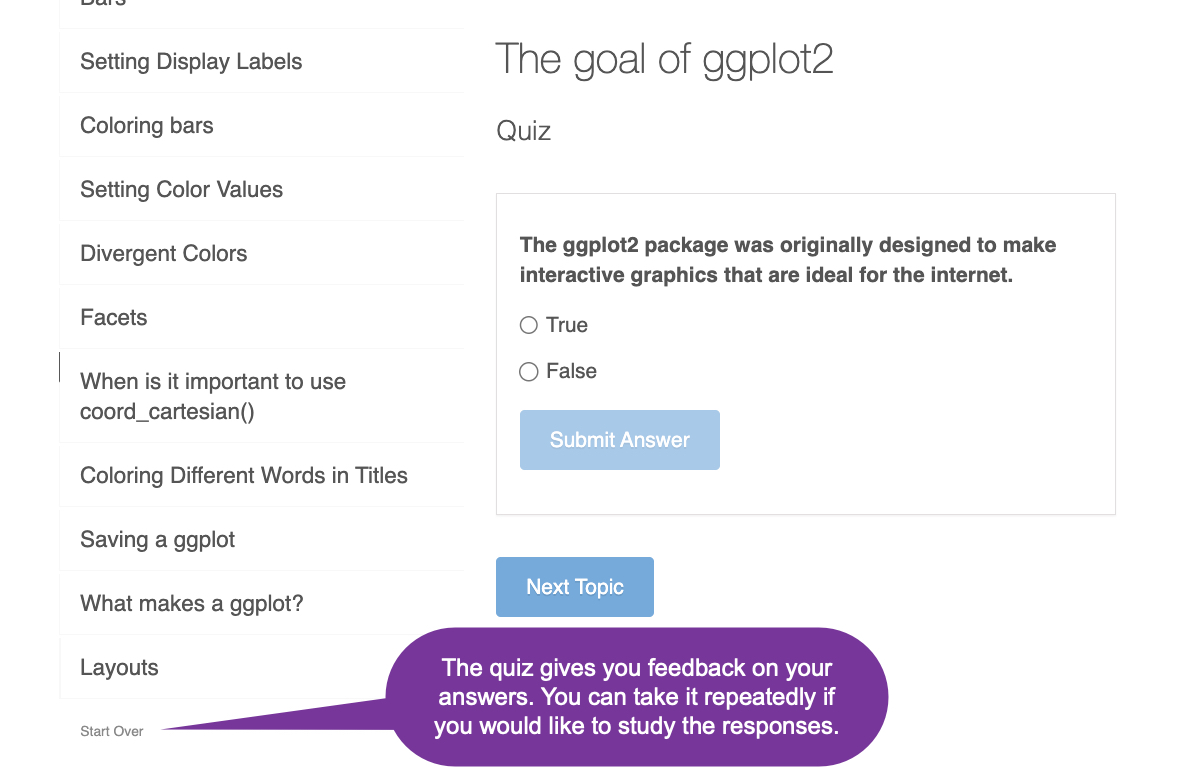Screen dimensions: 1186x774
Task: Dismiss the purple quiz feedback tooltip
Action: pos(637,696)
